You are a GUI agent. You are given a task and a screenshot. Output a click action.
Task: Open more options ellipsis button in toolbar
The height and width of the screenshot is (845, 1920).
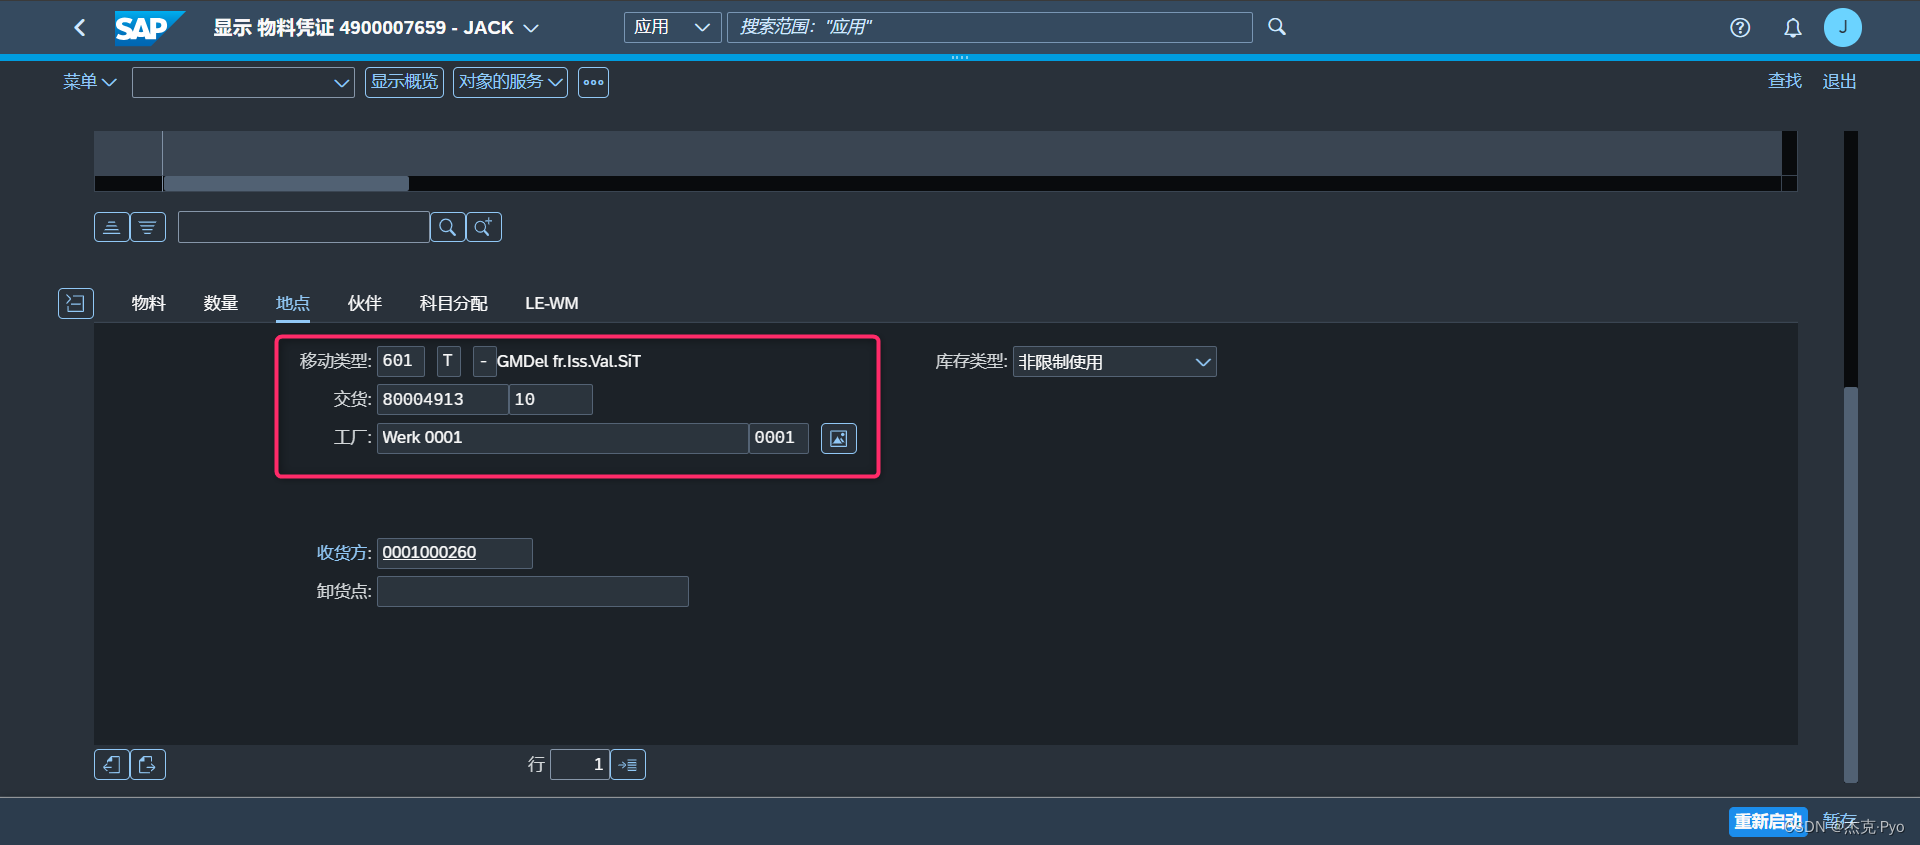click(x=593, y=82)
